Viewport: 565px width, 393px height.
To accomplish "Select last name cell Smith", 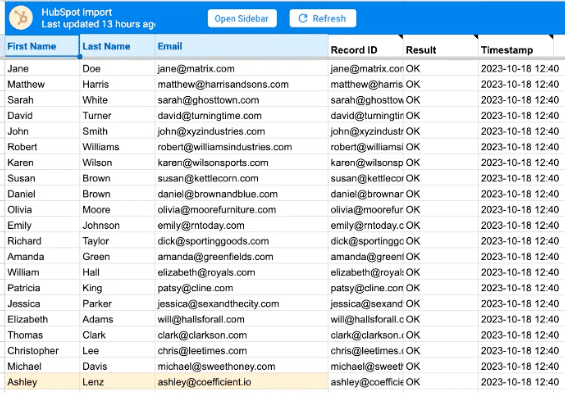I will pos(117,131).
